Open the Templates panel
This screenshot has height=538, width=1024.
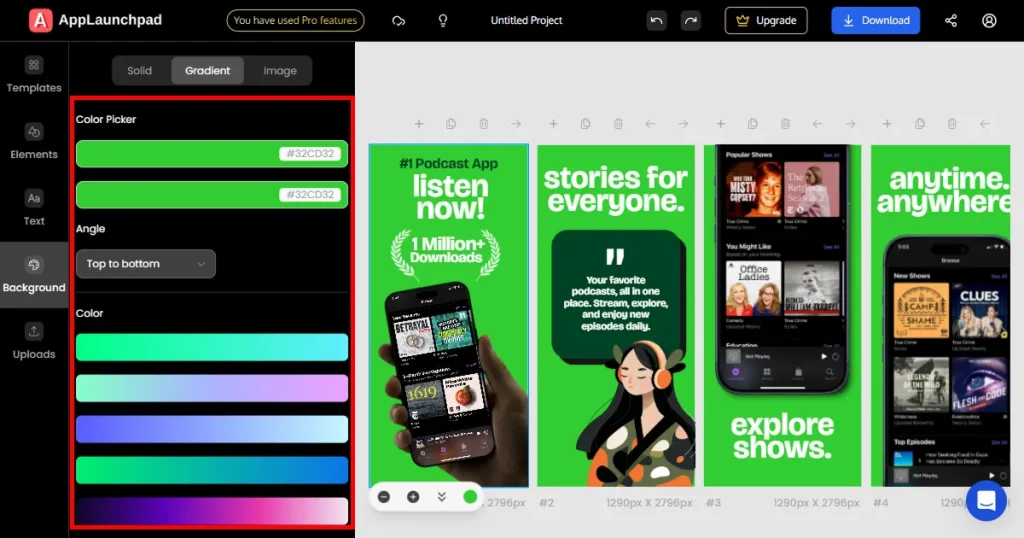tap(34, 75)
